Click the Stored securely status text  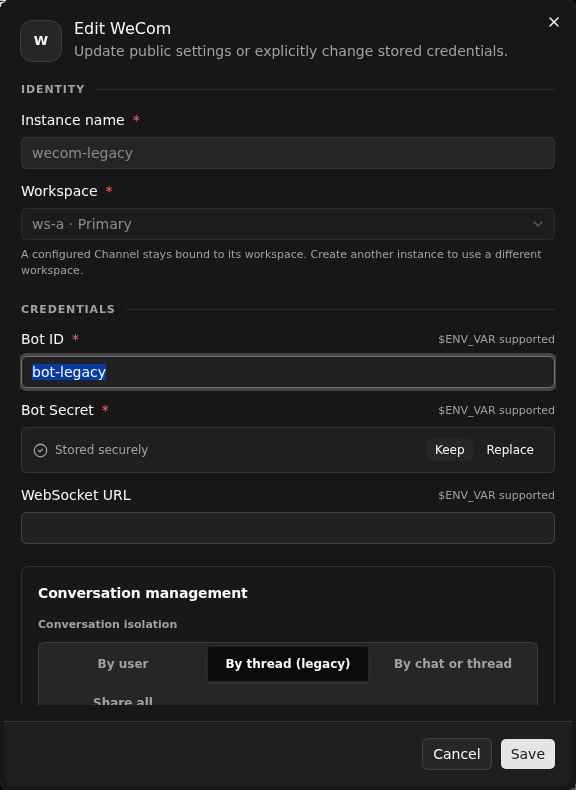[x=101, y=450]
